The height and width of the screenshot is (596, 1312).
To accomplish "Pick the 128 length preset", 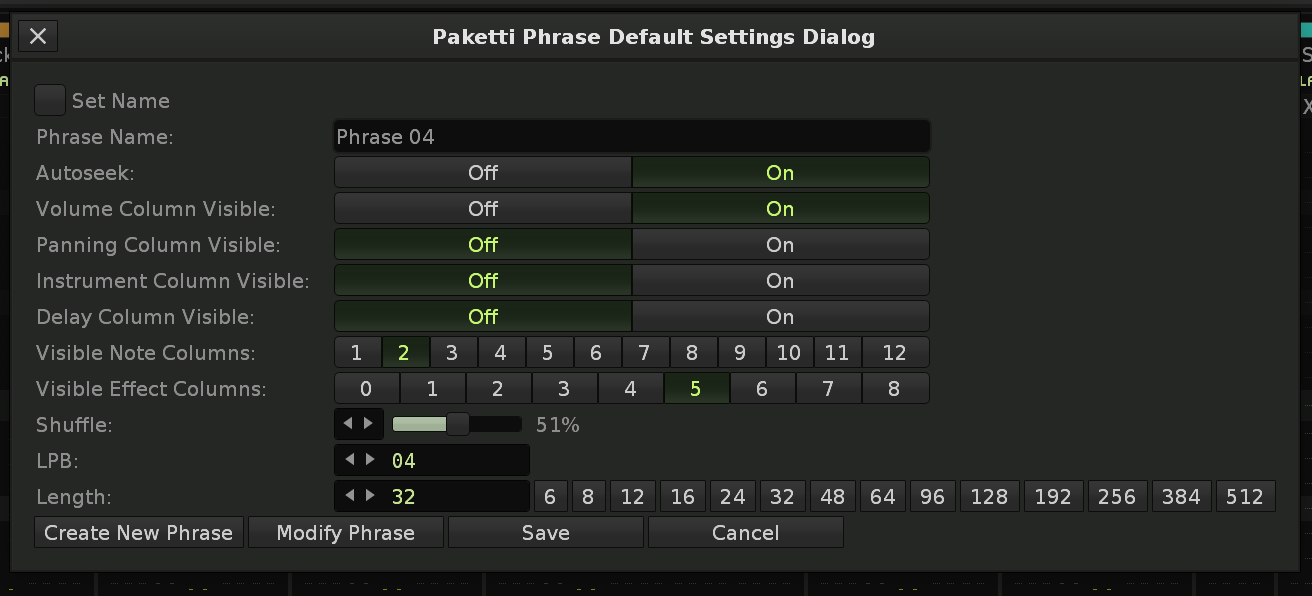I will click(x=989, y=497).
